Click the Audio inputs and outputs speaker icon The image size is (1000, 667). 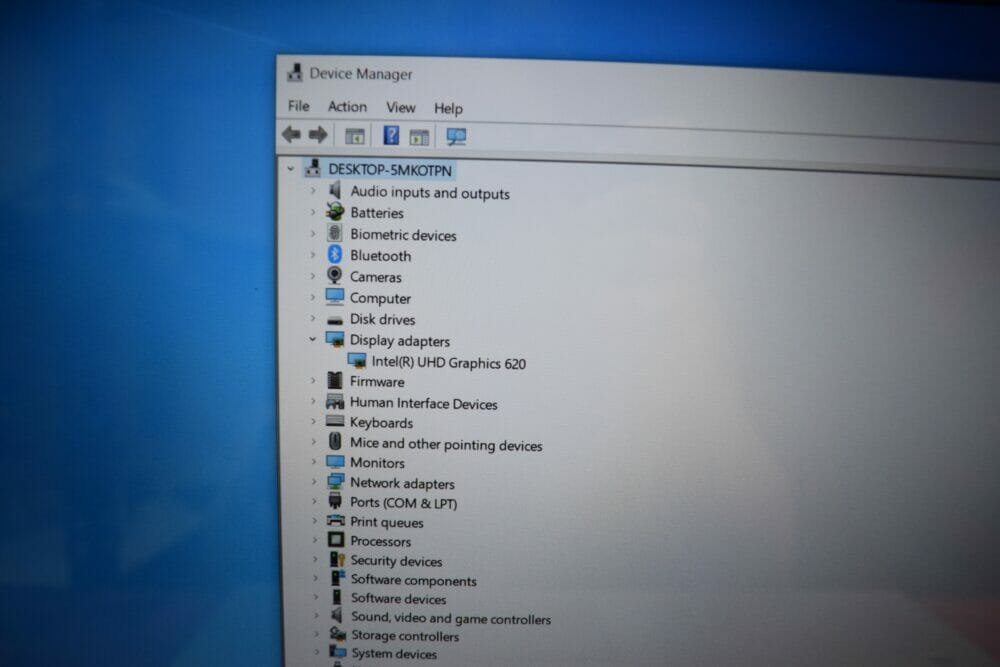(335, 190)
